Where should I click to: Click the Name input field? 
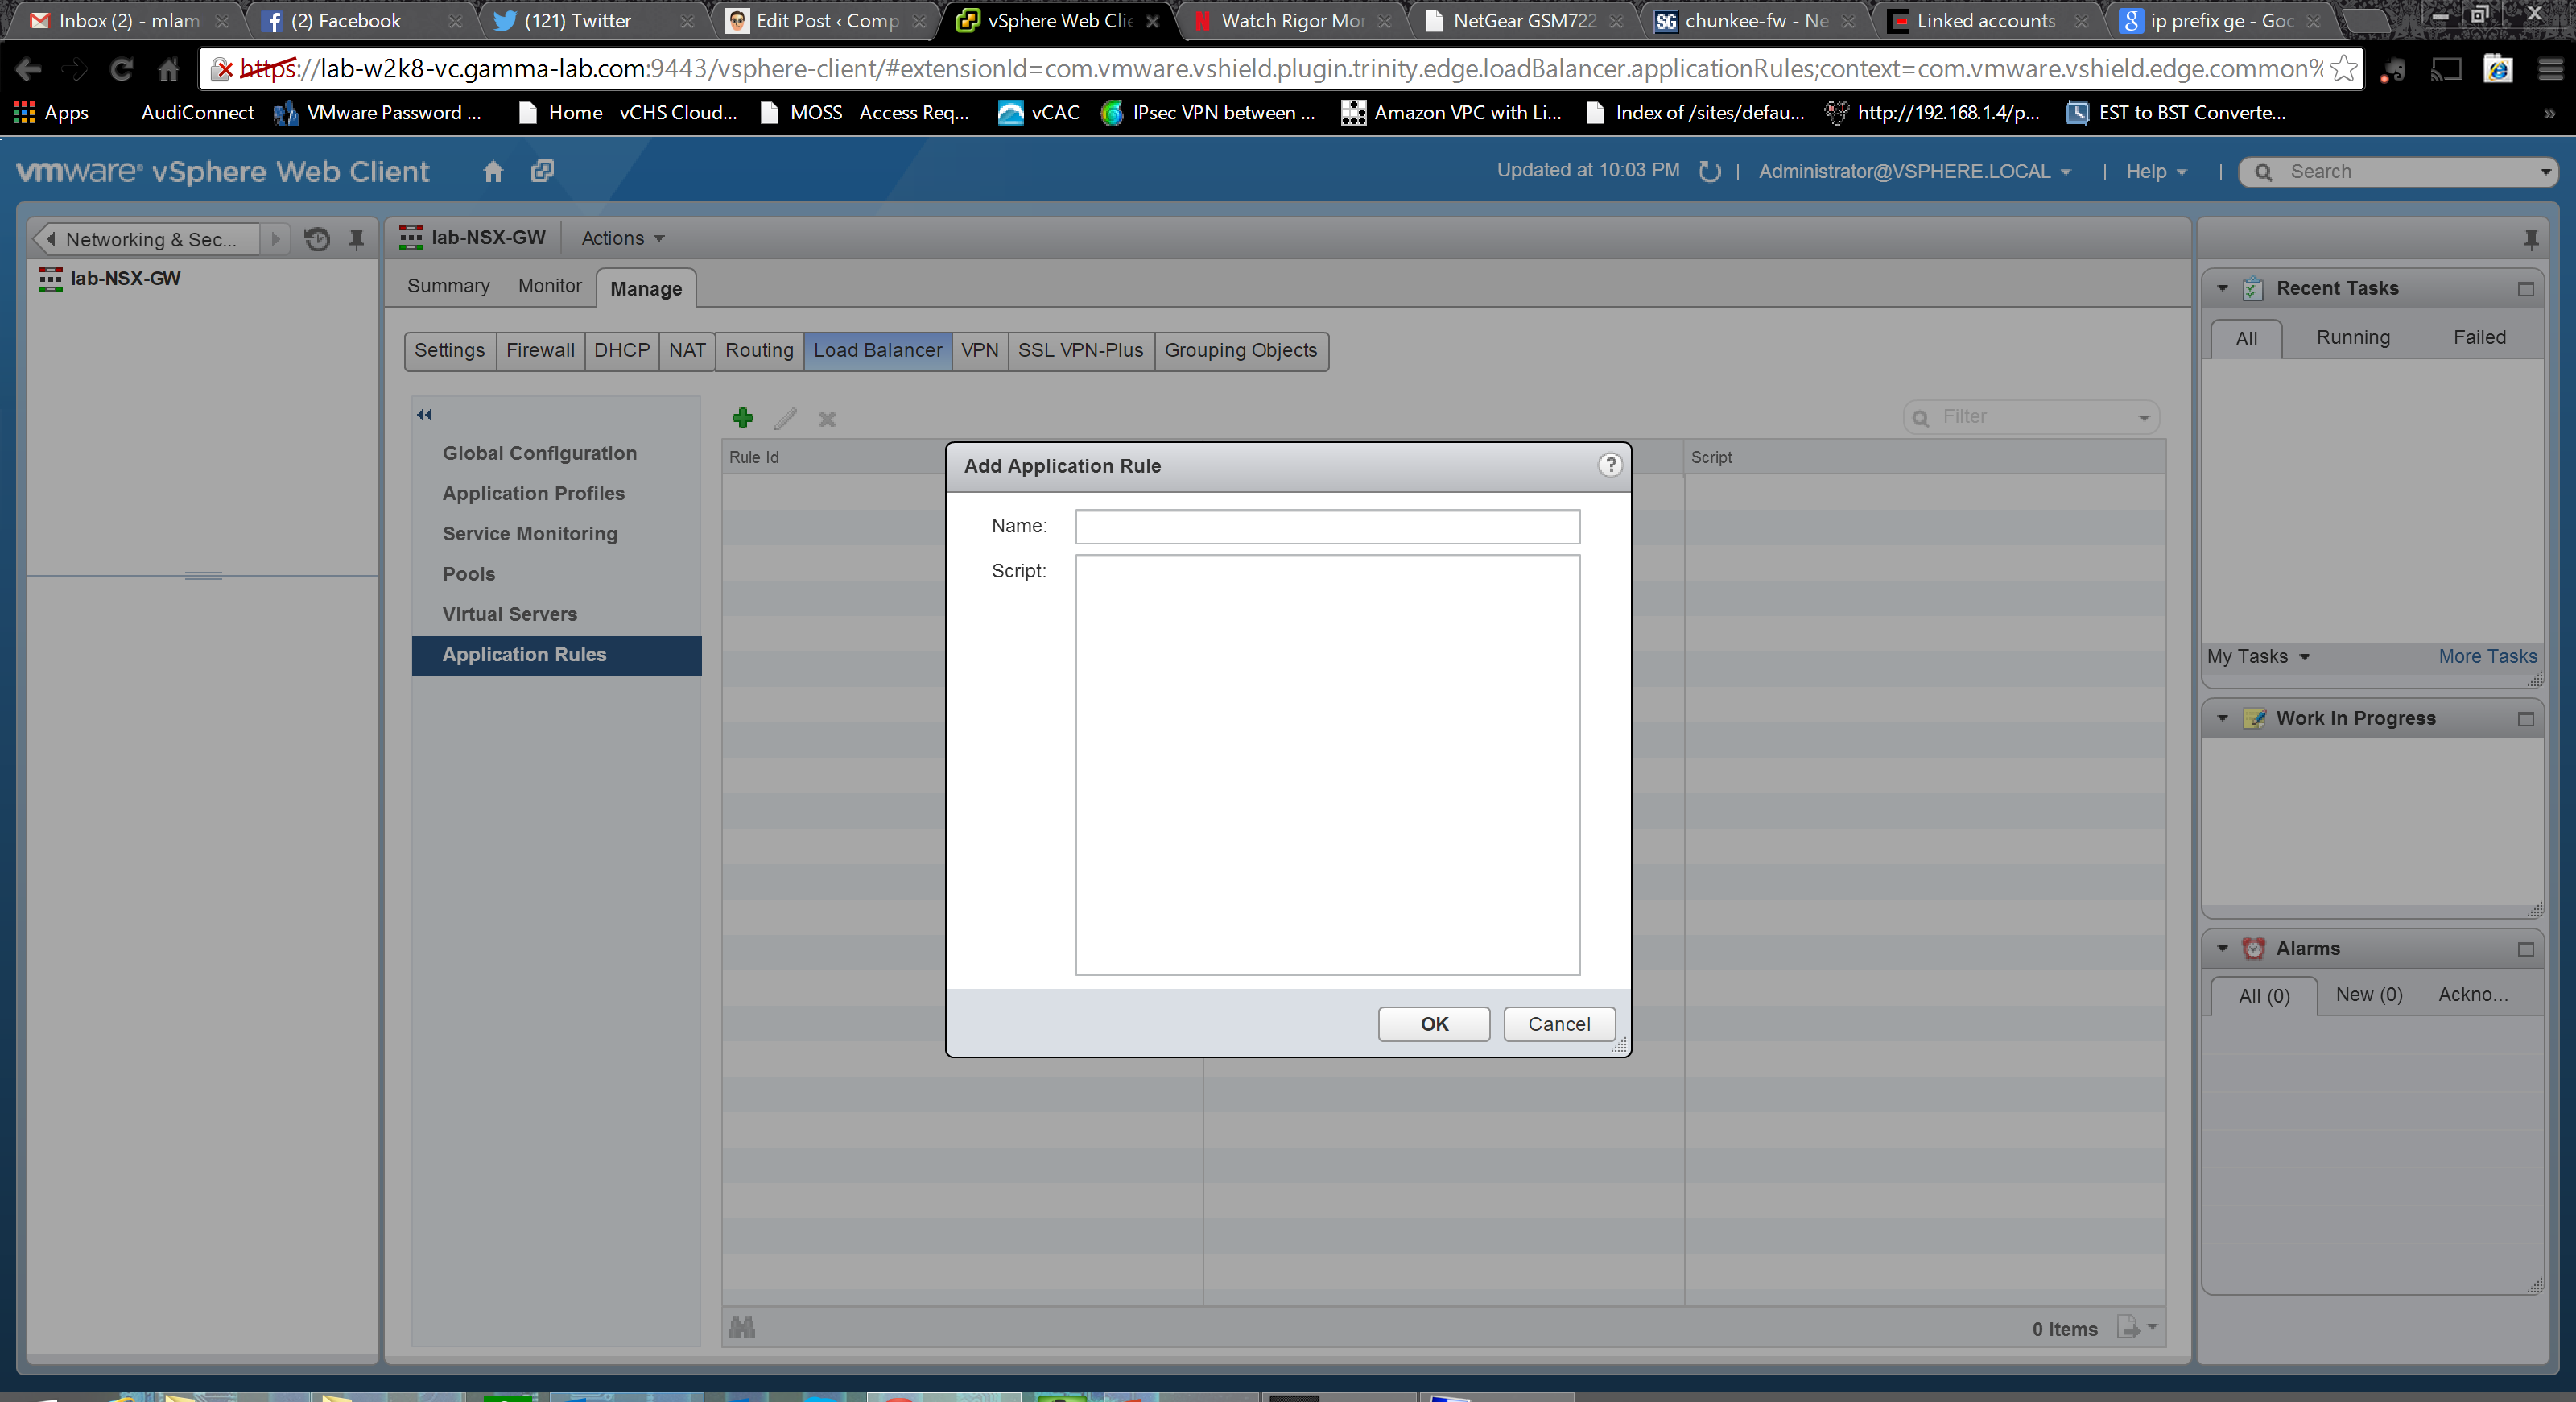point(1327,526)
